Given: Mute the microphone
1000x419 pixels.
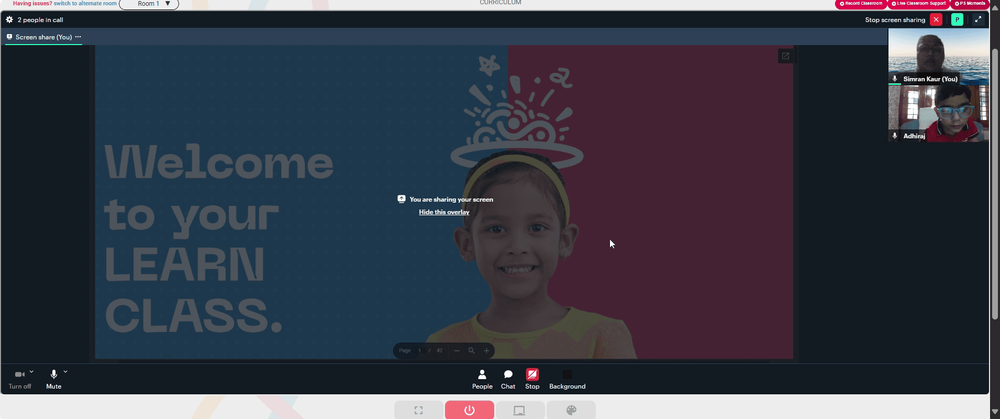Looking at the screenshot, I should click(x=54, y=379).
